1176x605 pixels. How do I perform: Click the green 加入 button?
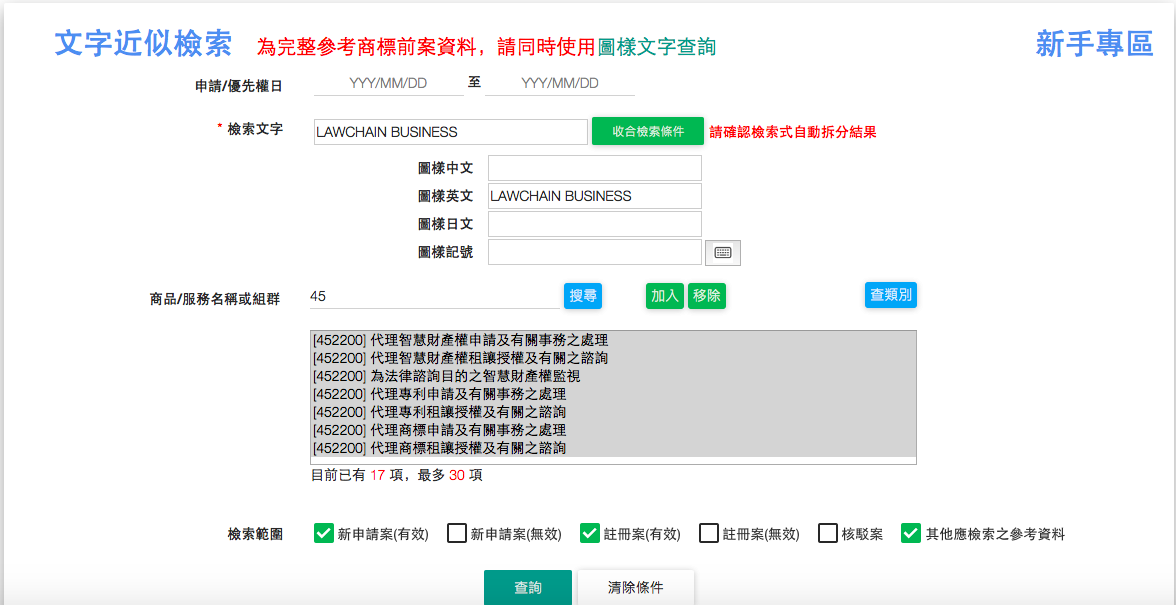[x=664, y=295]
